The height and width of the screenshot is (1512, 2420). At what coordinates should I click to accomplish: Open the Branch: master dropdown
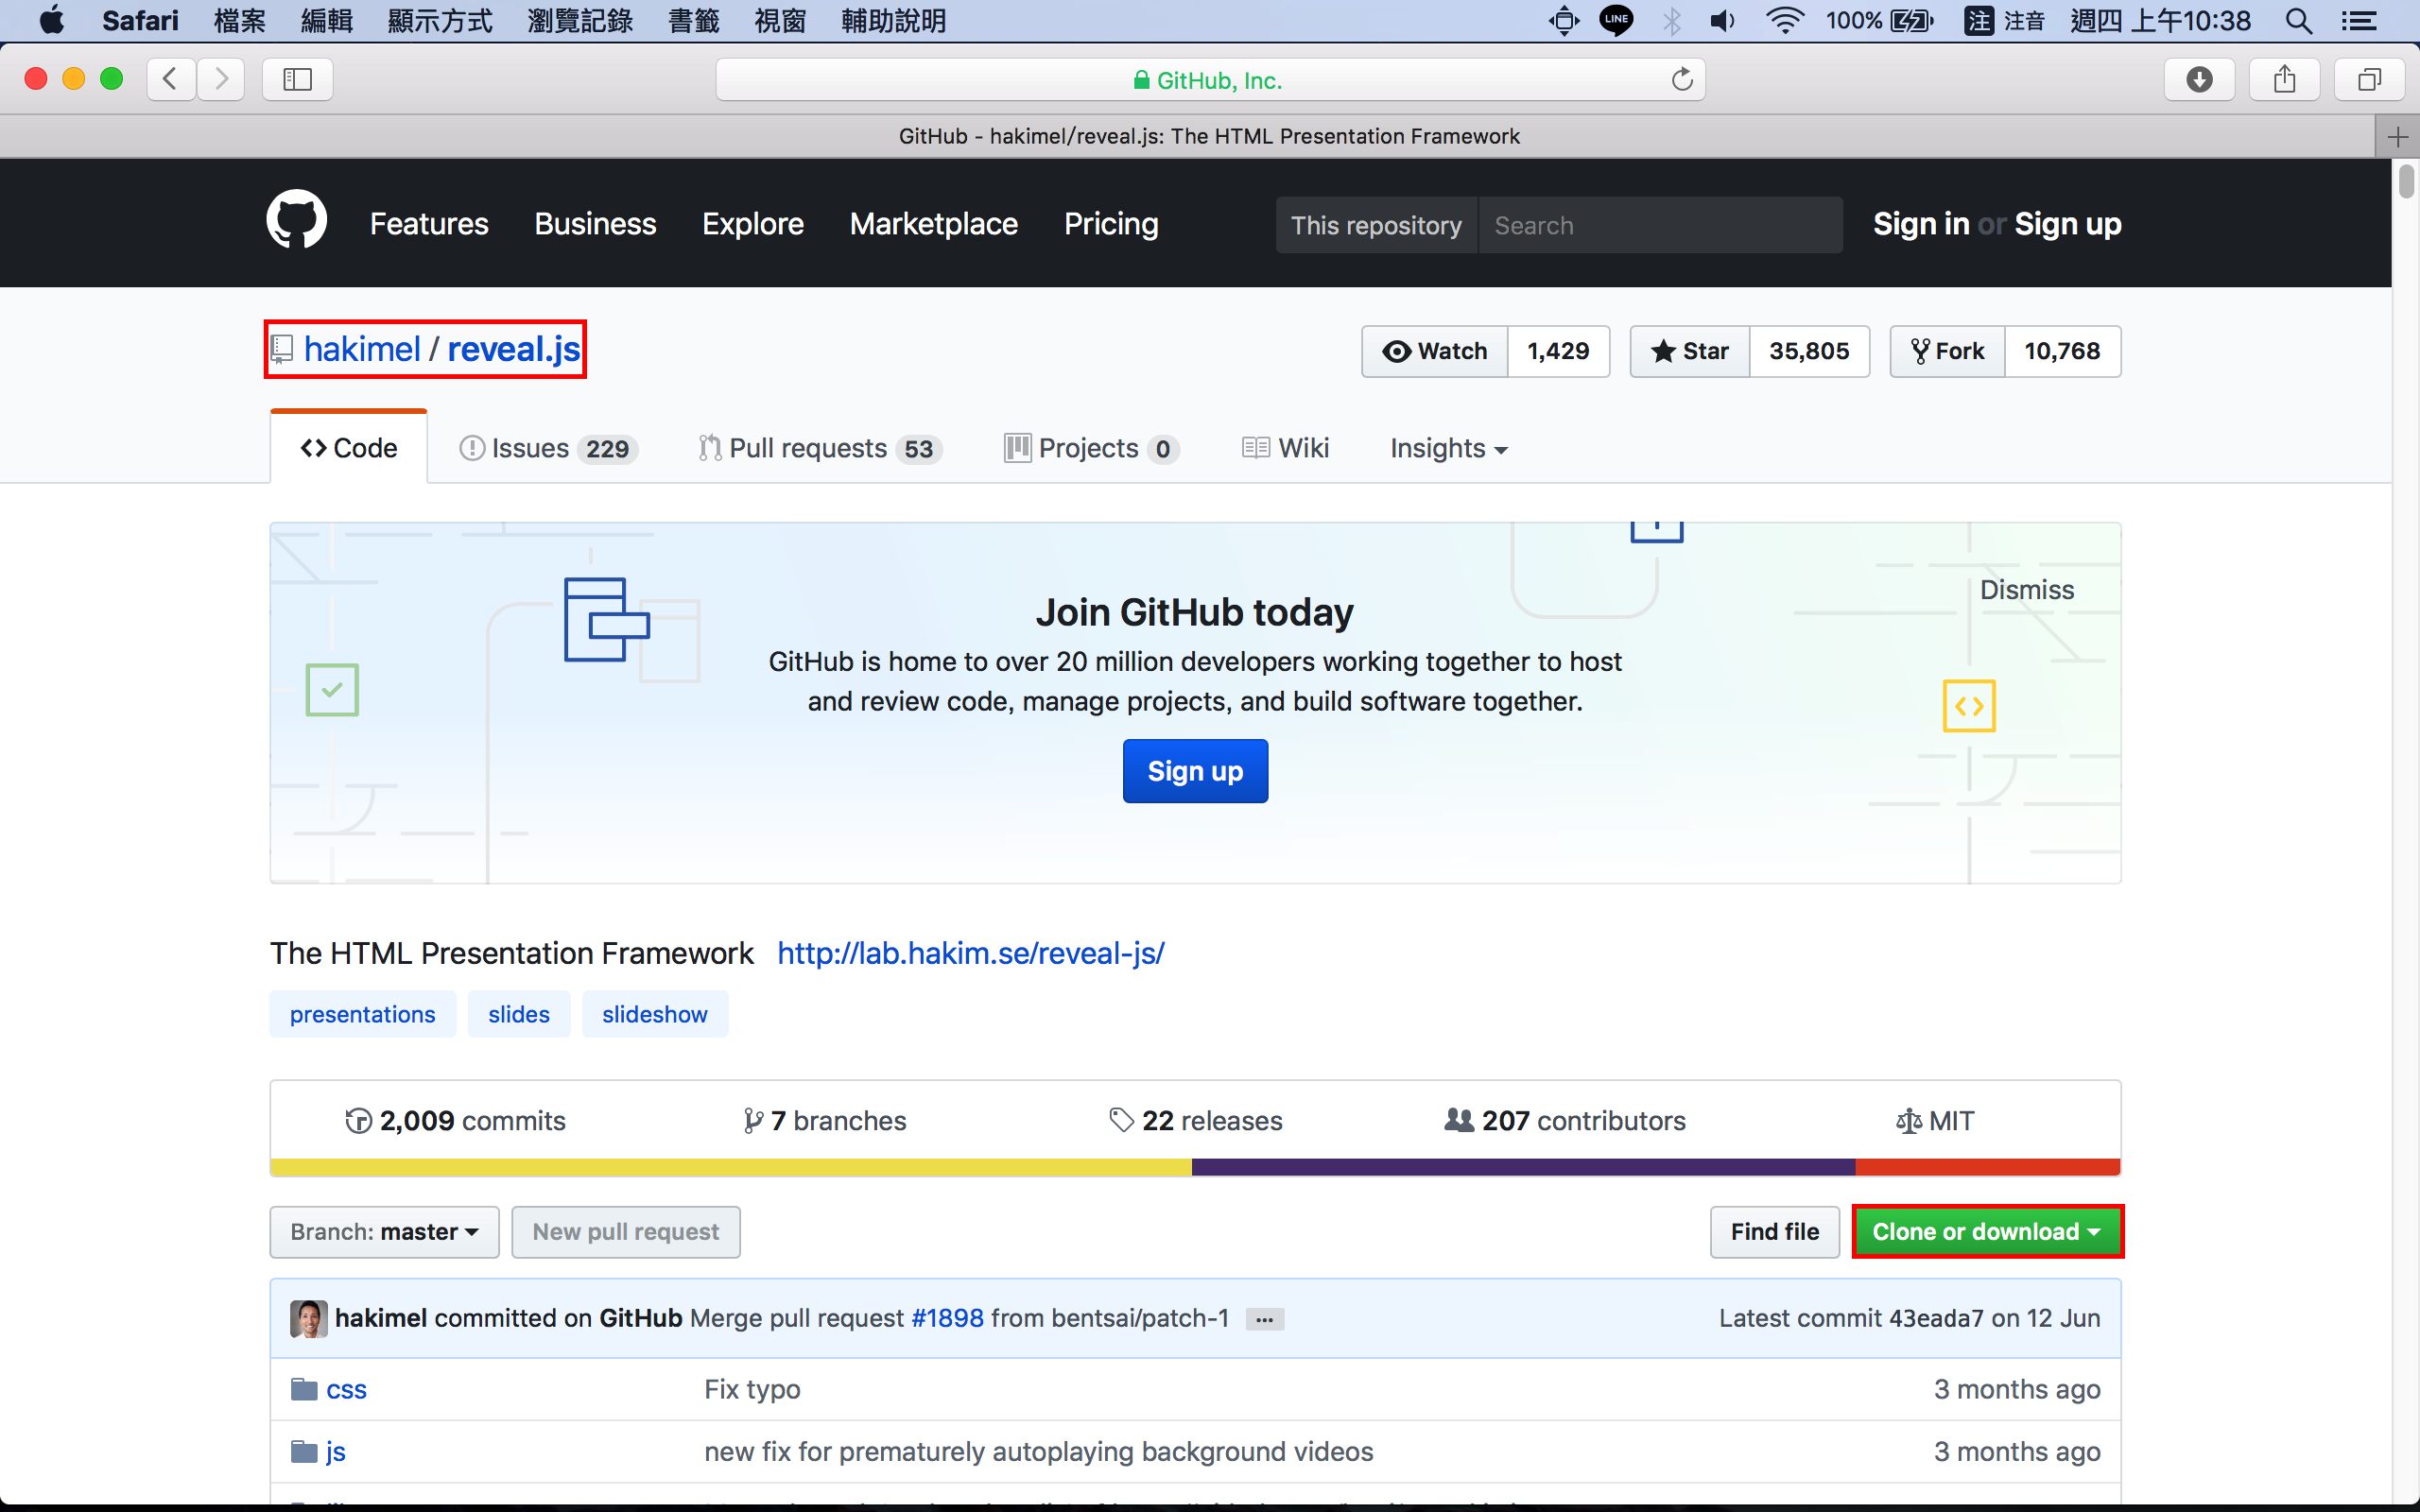[384, 1231]
